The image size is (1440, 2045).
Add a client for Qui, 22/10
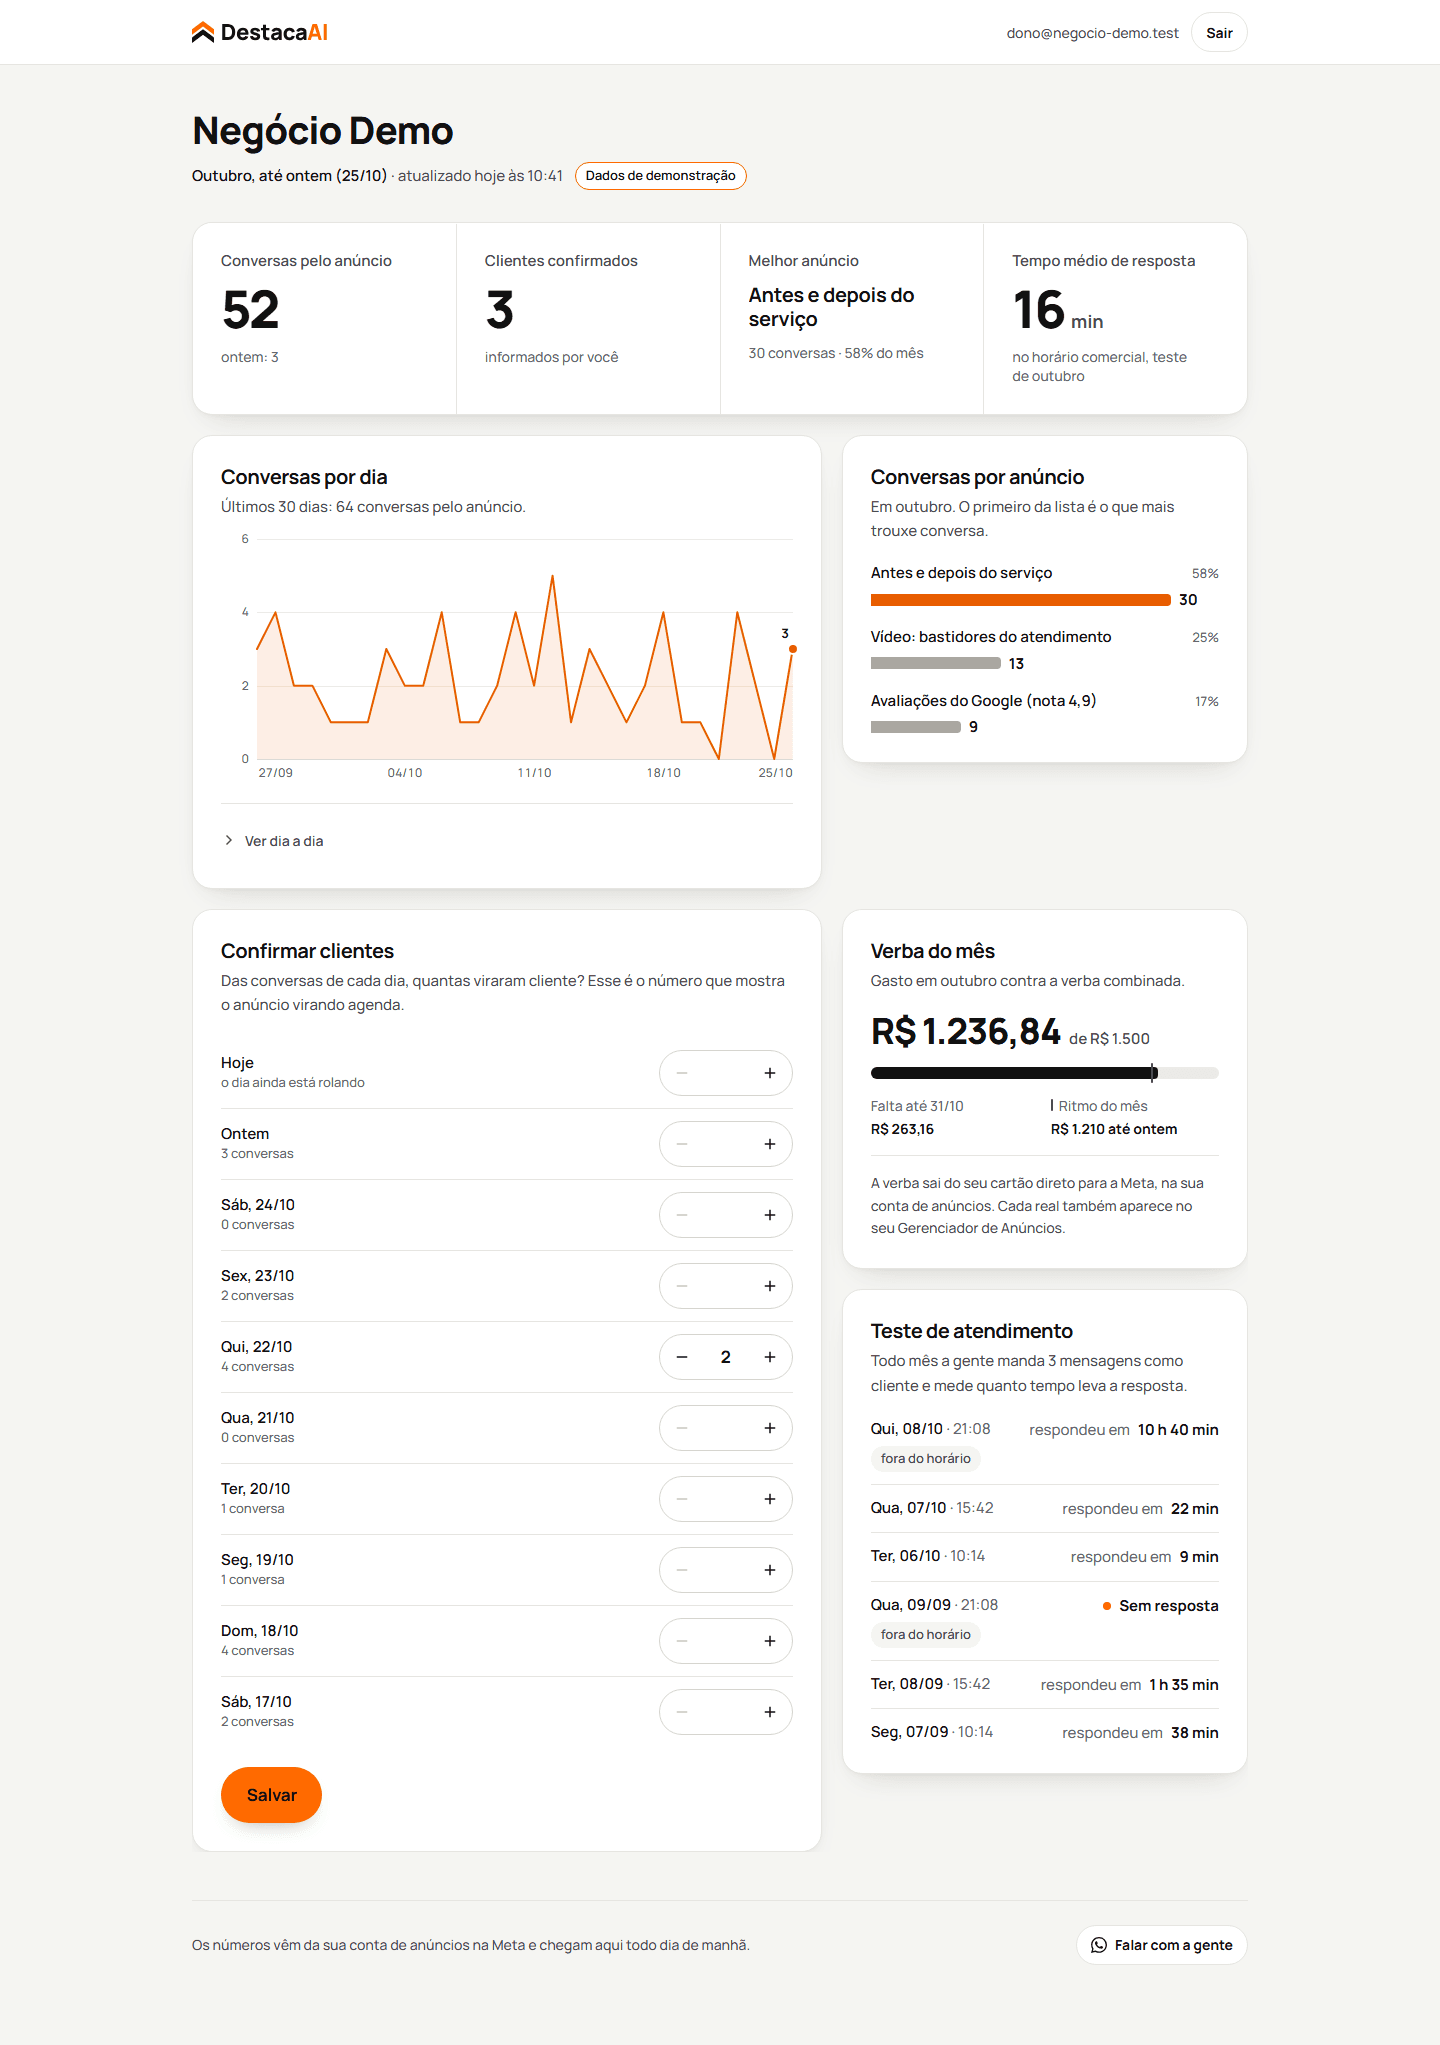(x=770, y=1357)
